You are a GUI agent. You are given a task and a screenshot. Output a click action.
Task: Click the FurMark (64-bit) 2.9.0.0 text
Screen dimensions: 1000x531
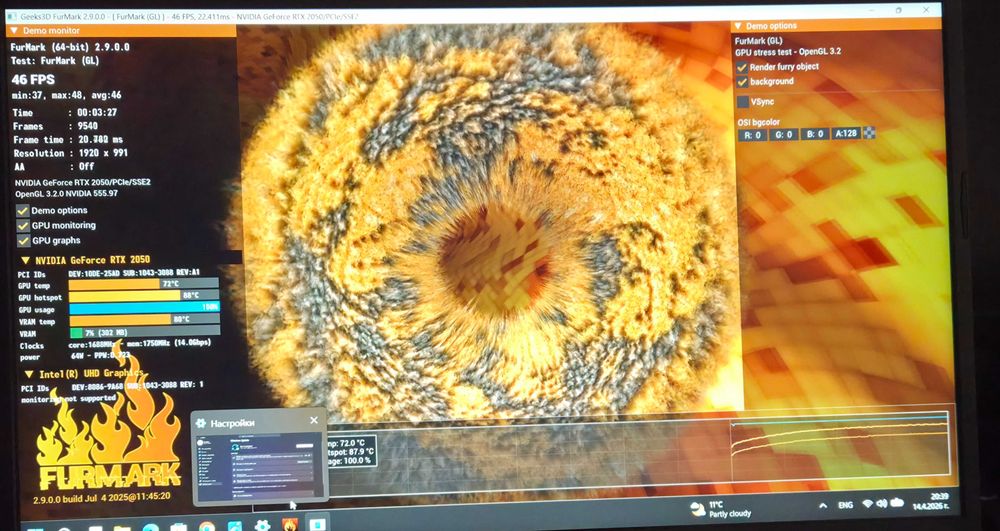click(70, 47)
